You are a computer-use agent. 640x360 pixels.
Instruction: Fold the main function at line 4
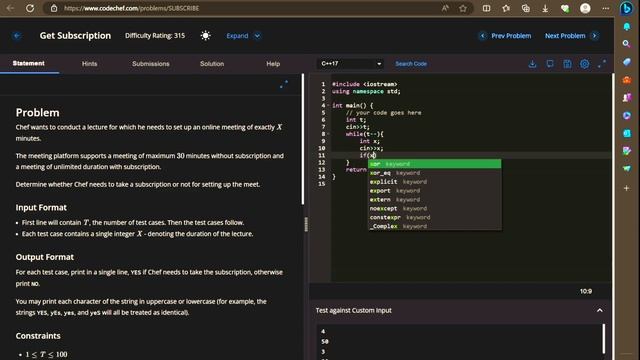tap(328, 105)
